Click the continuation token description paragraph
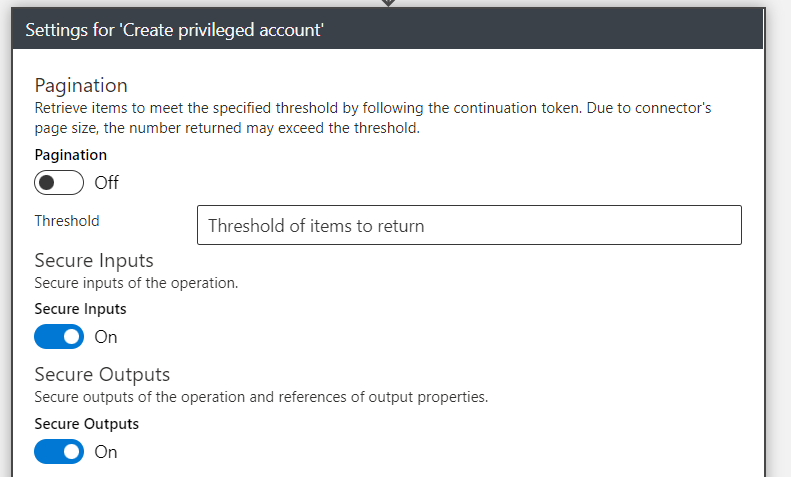The height and width of the screenshot is (477, 791). coord(373,118)
